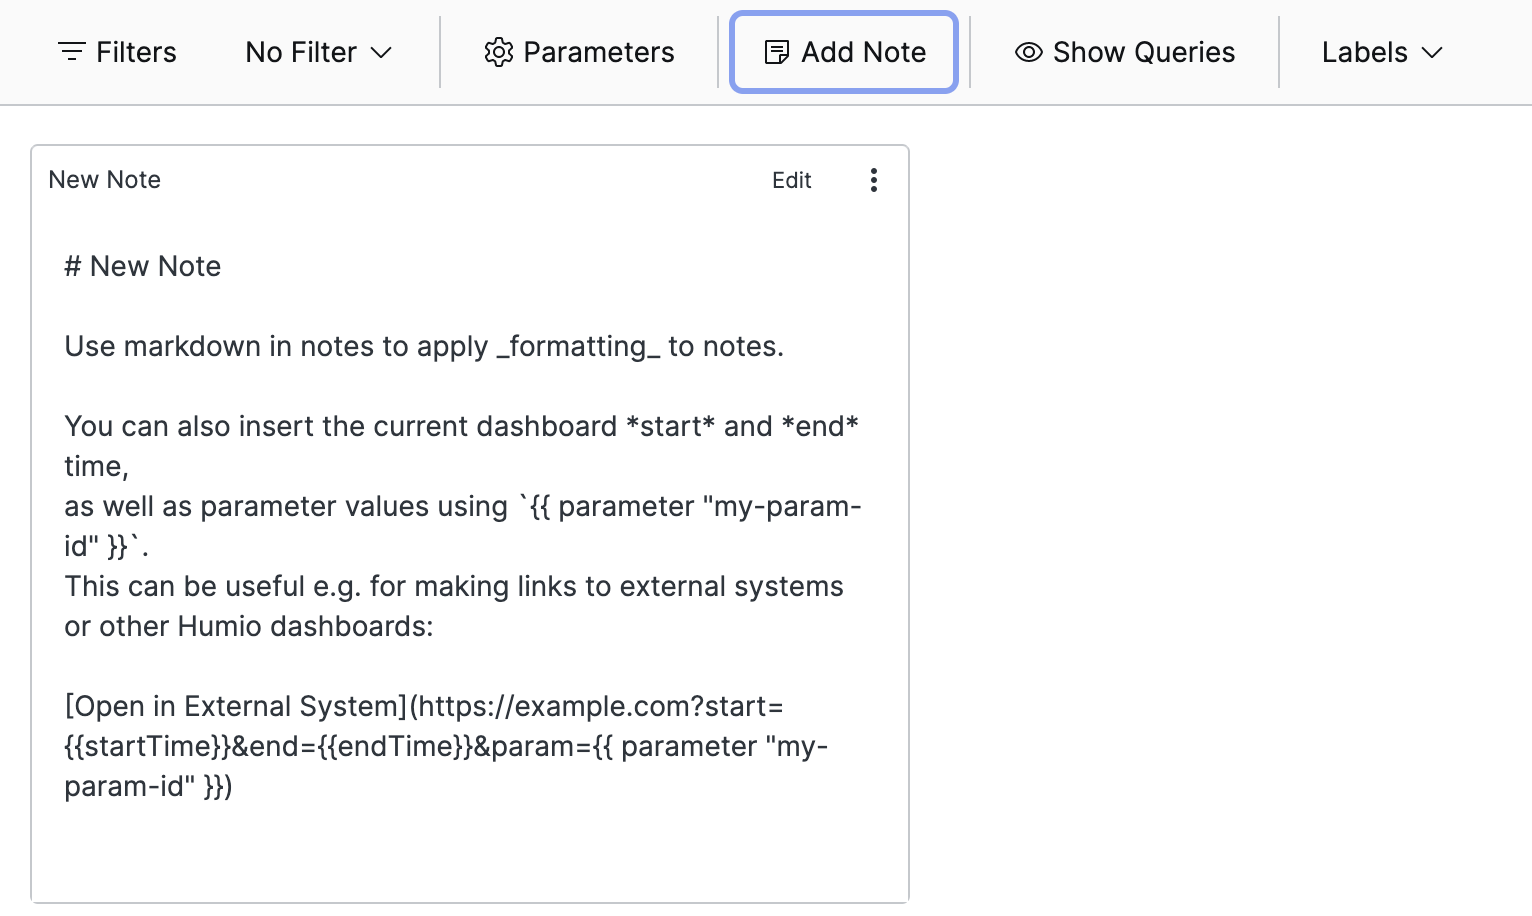Open the No Filter dropdown
This screenshot has height=916, width=1532.
(x=301, y=52)
